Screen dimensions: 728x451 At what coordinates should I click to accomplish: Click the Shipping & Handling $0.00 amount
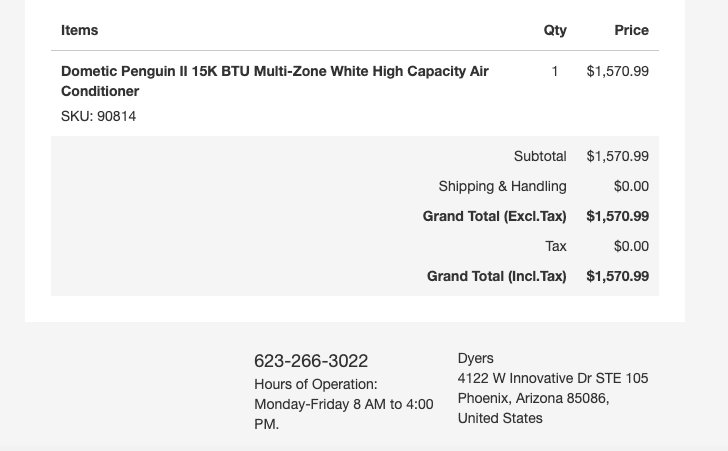coord(631,186)
